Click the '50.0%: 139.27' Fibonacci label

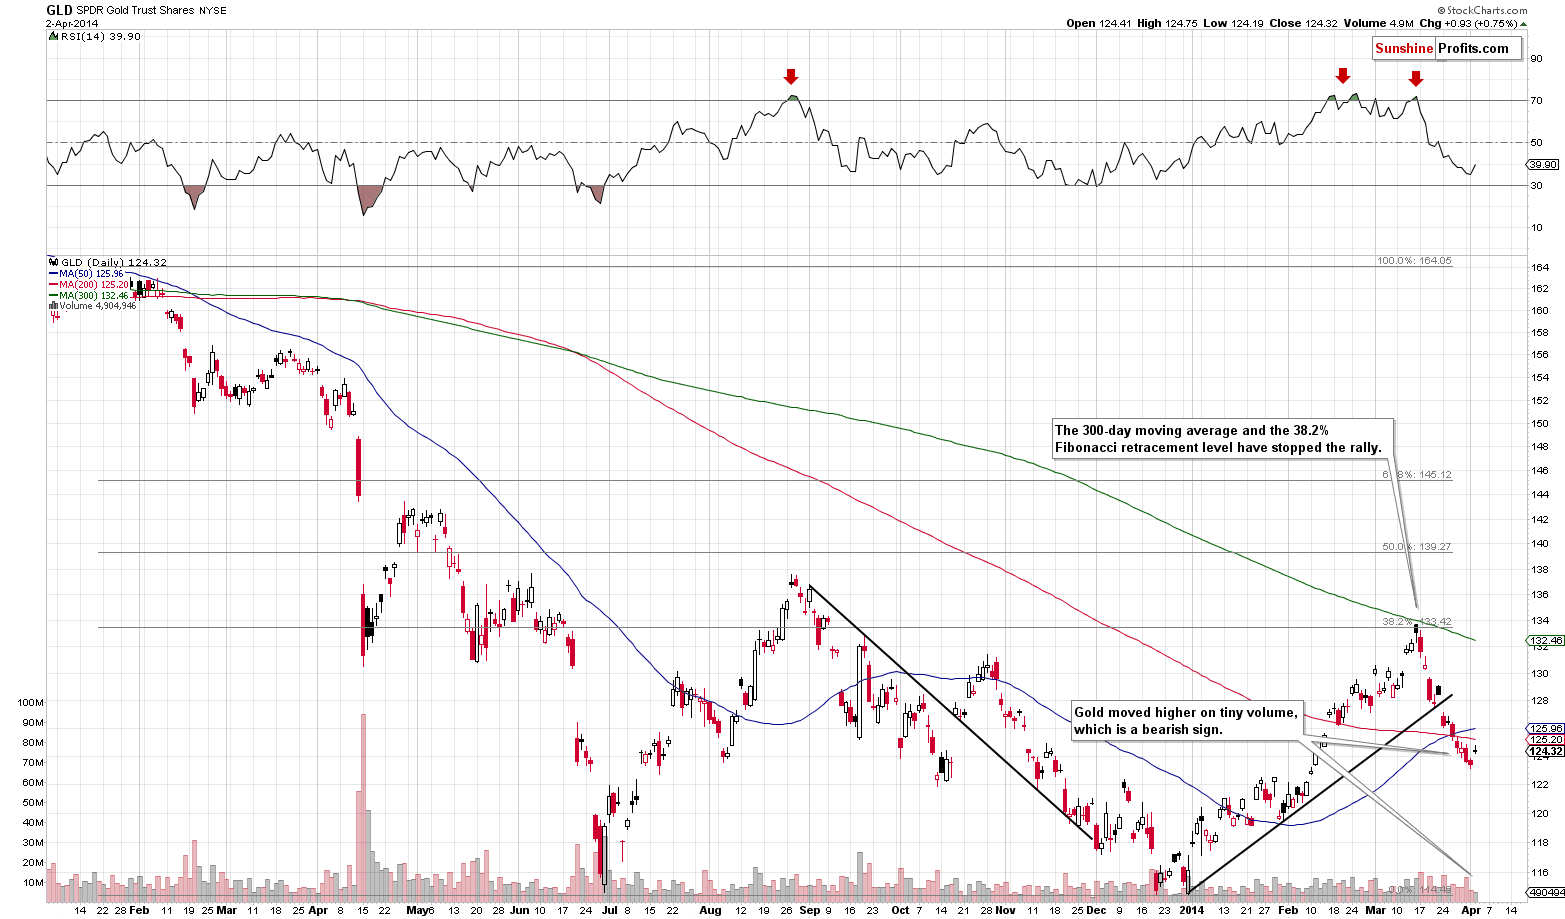click(1417, 547)
